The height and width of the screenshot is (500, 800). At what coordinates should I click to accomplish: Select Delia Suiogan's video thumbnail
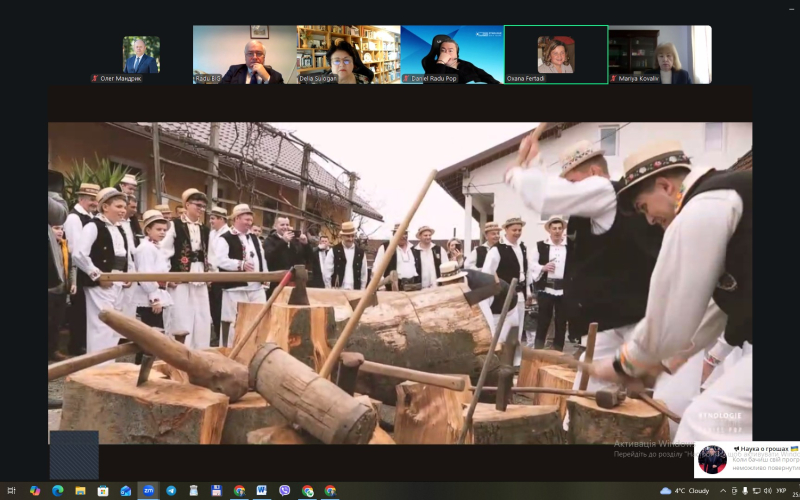(x=348, y=54)
